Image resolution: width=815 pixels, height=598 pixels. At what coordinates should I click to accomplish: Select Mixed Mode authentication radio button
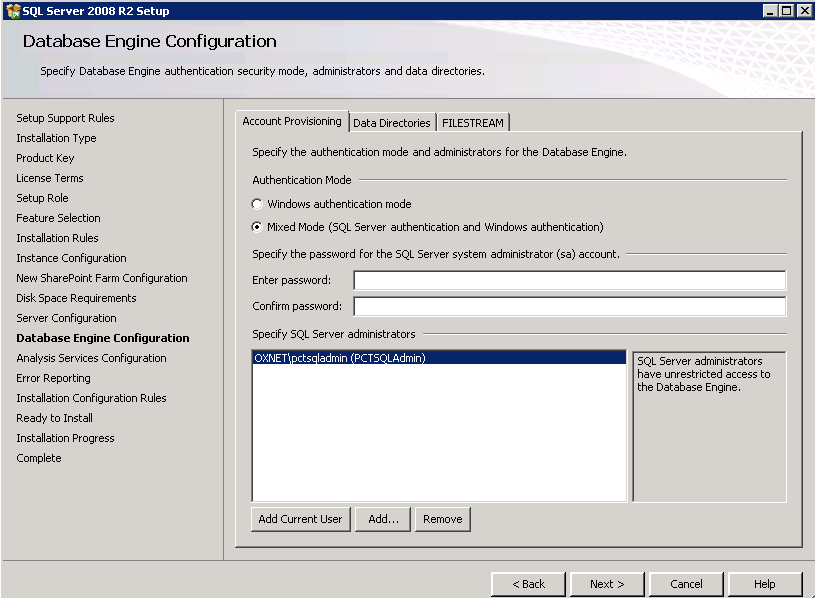[x=257, y=227]
